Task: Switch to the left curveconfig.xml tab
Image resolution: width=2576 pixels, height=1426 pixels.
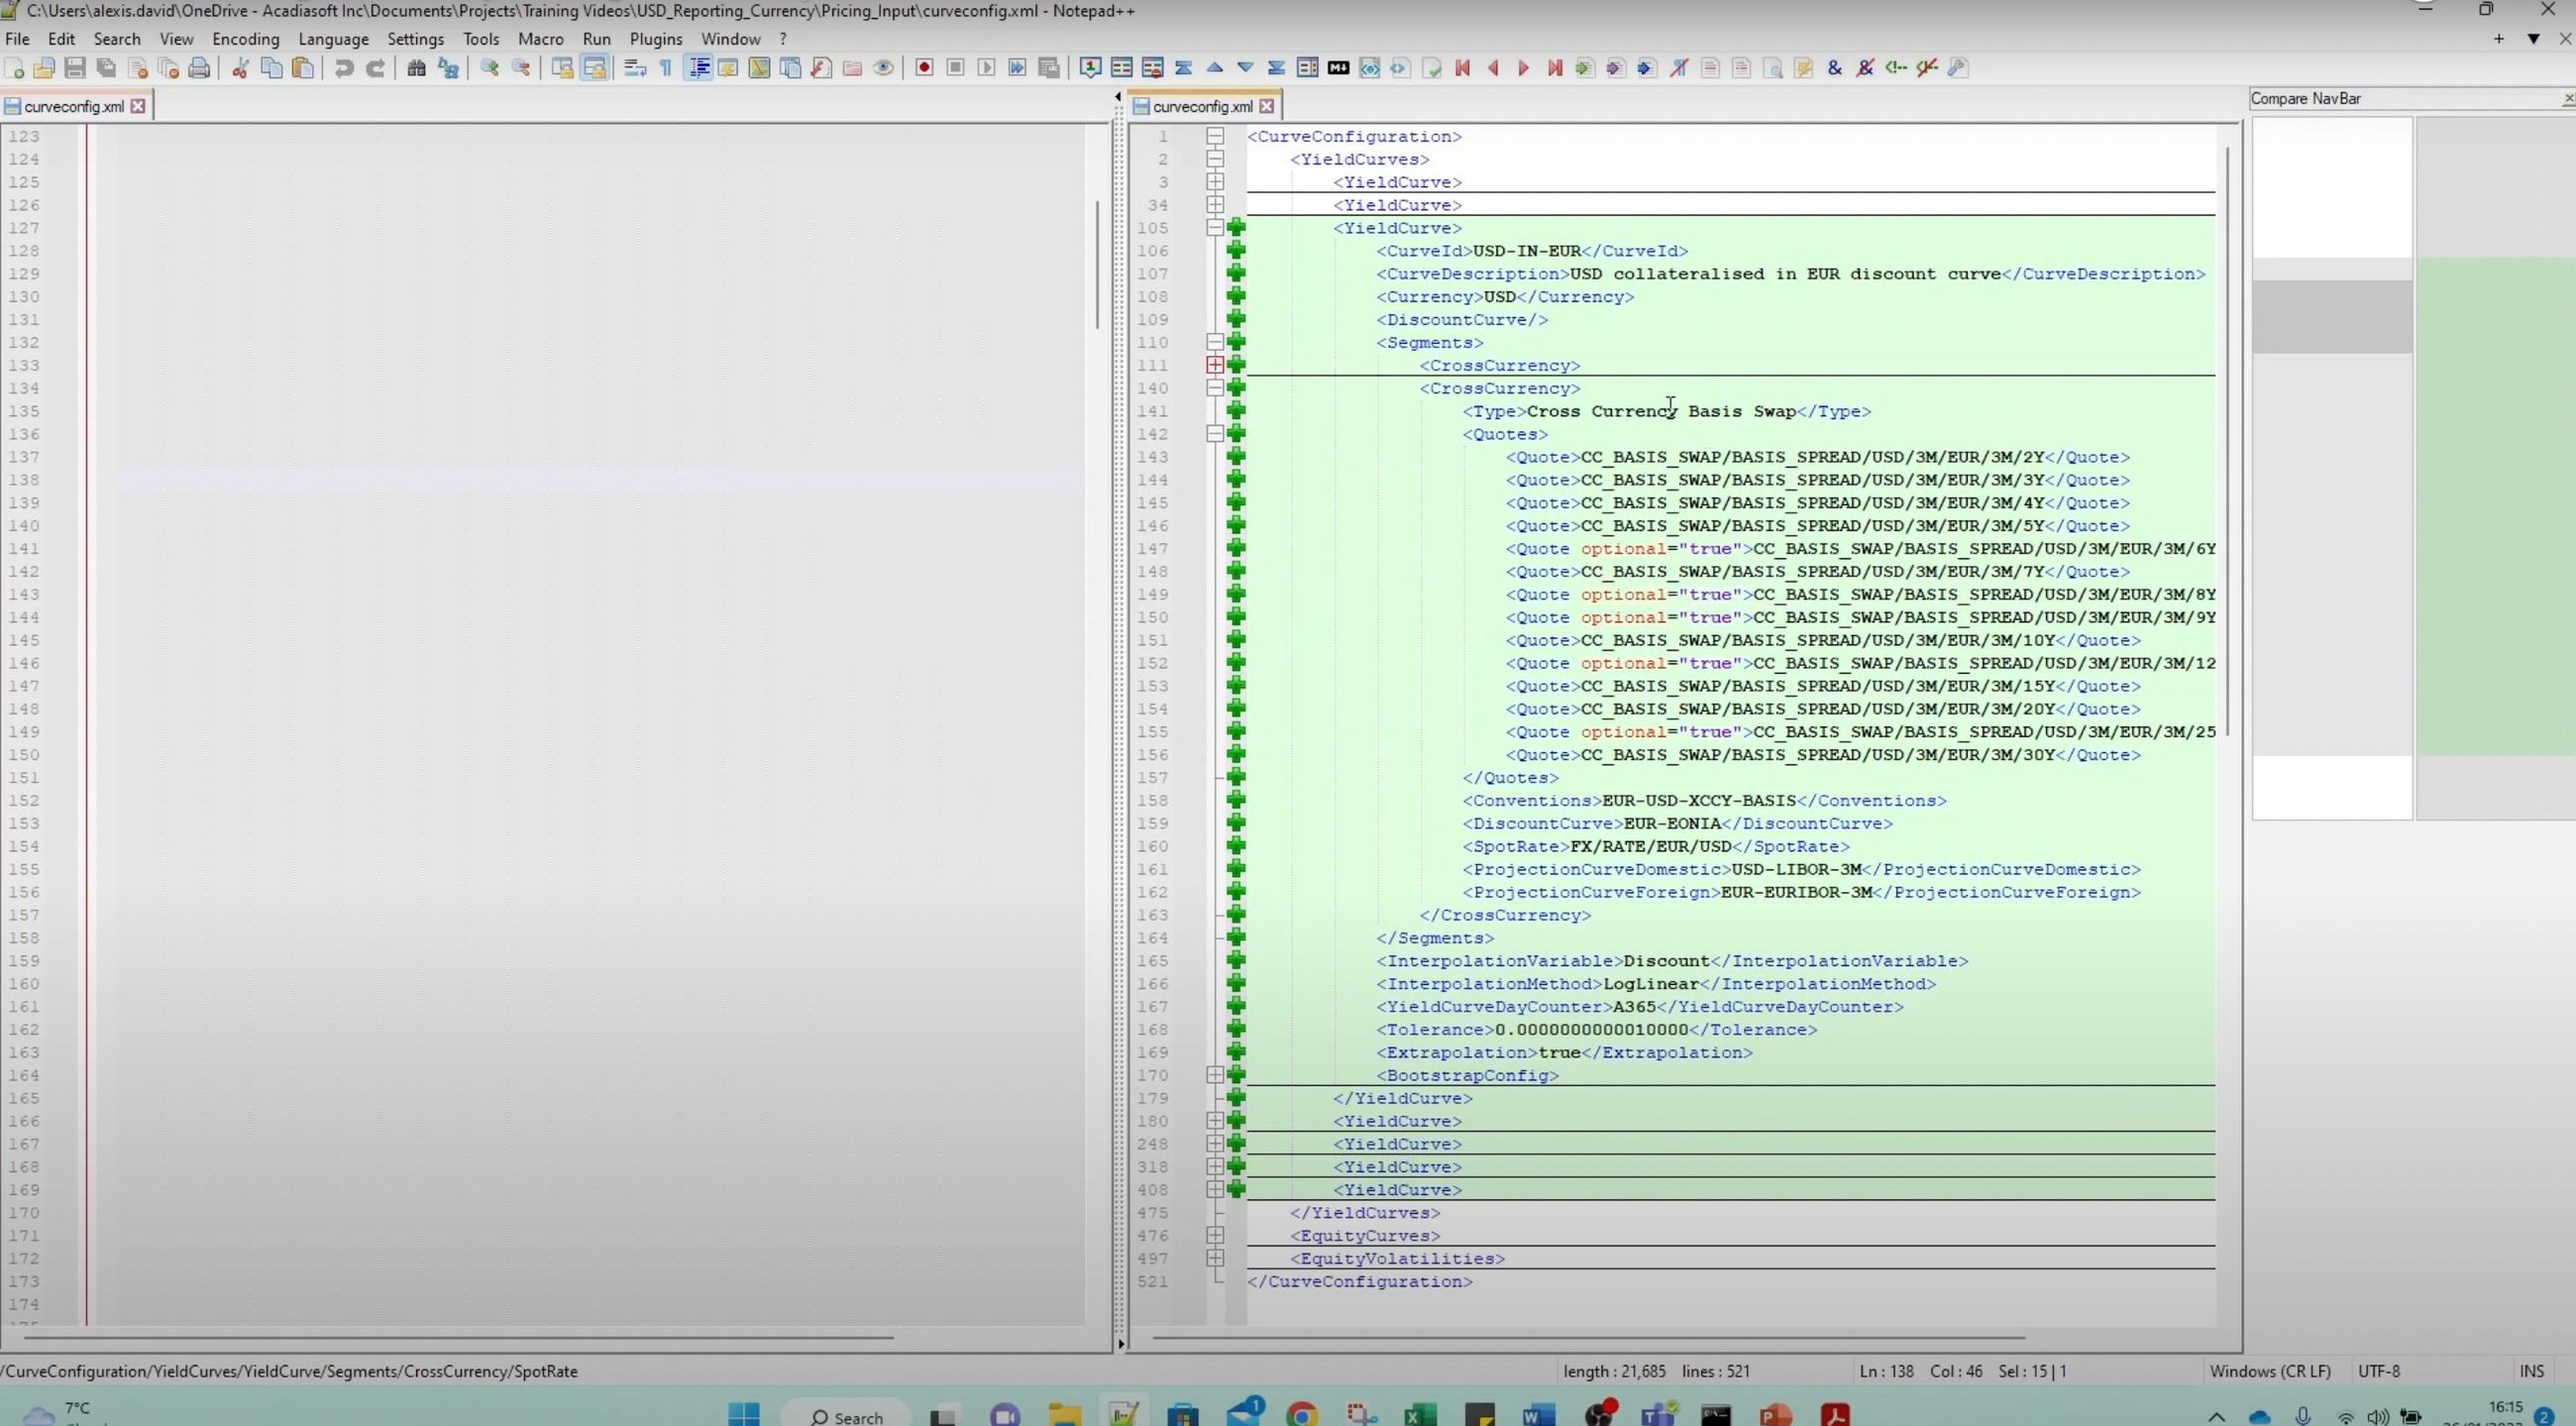Action: [x=73, y=106]
